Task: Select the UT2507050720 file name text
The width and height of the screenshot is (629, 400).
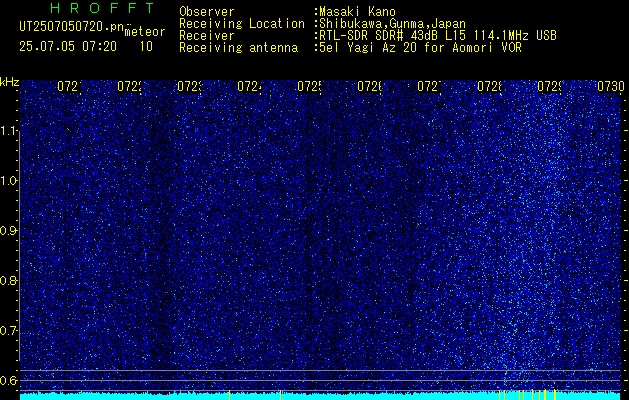Action: pos(72,26)
